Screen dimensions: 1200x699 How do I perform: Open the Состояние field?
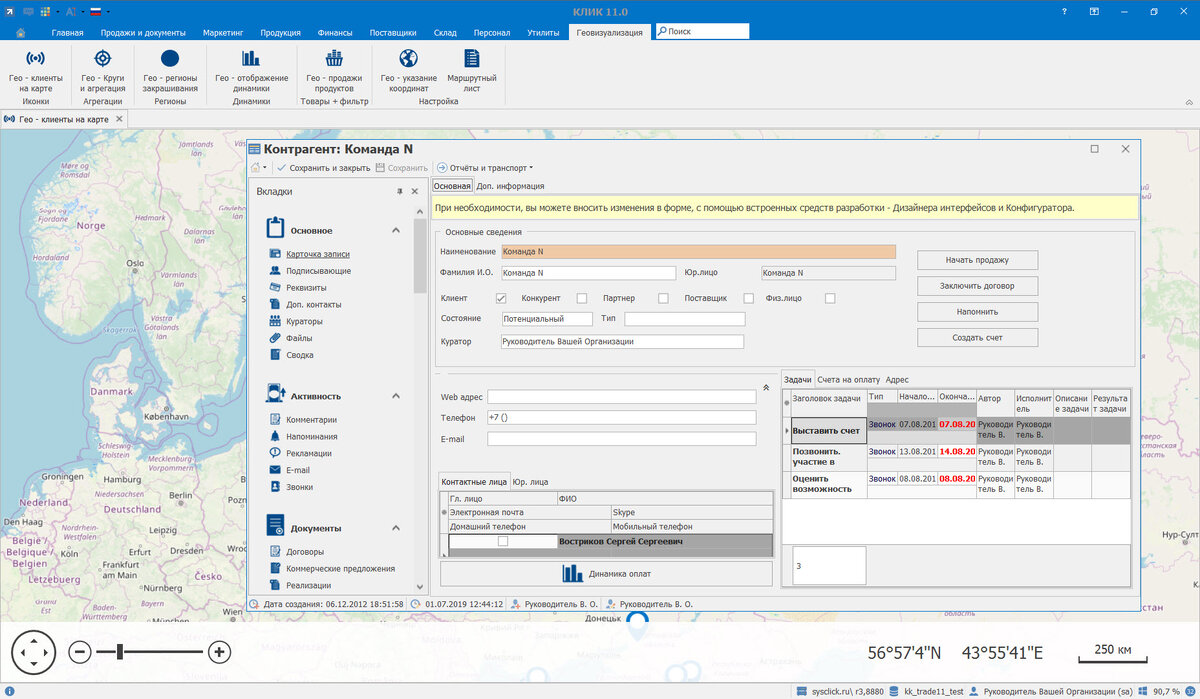(x=547, y=319)
